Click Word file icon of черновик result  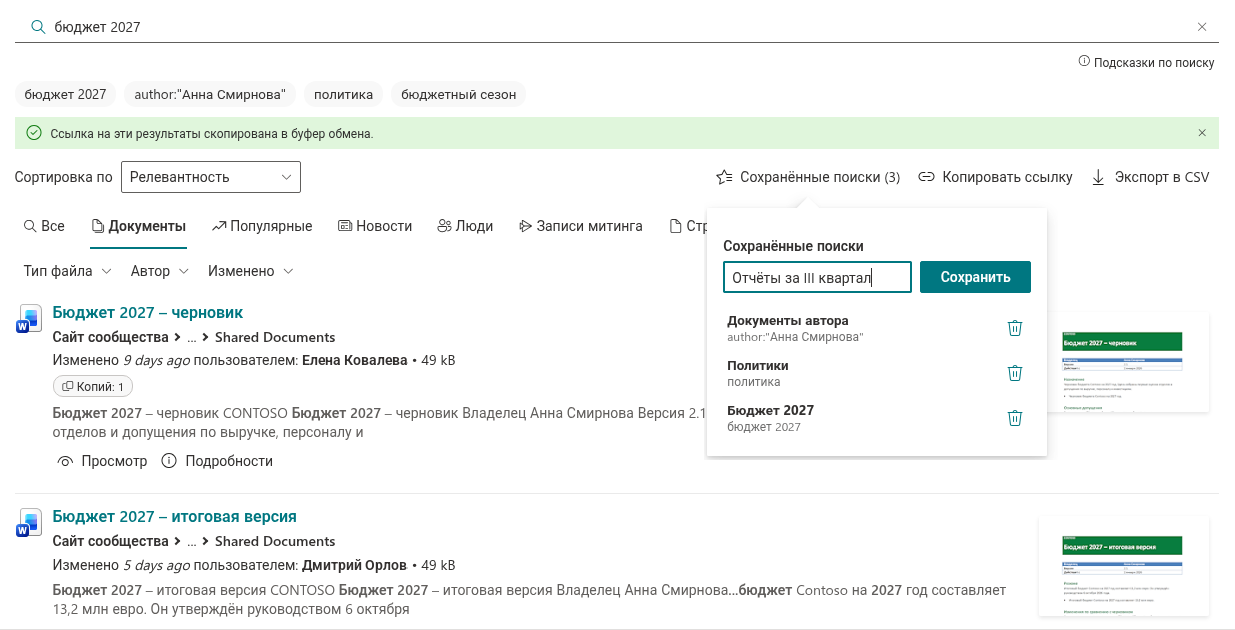(x=28, y=318)
